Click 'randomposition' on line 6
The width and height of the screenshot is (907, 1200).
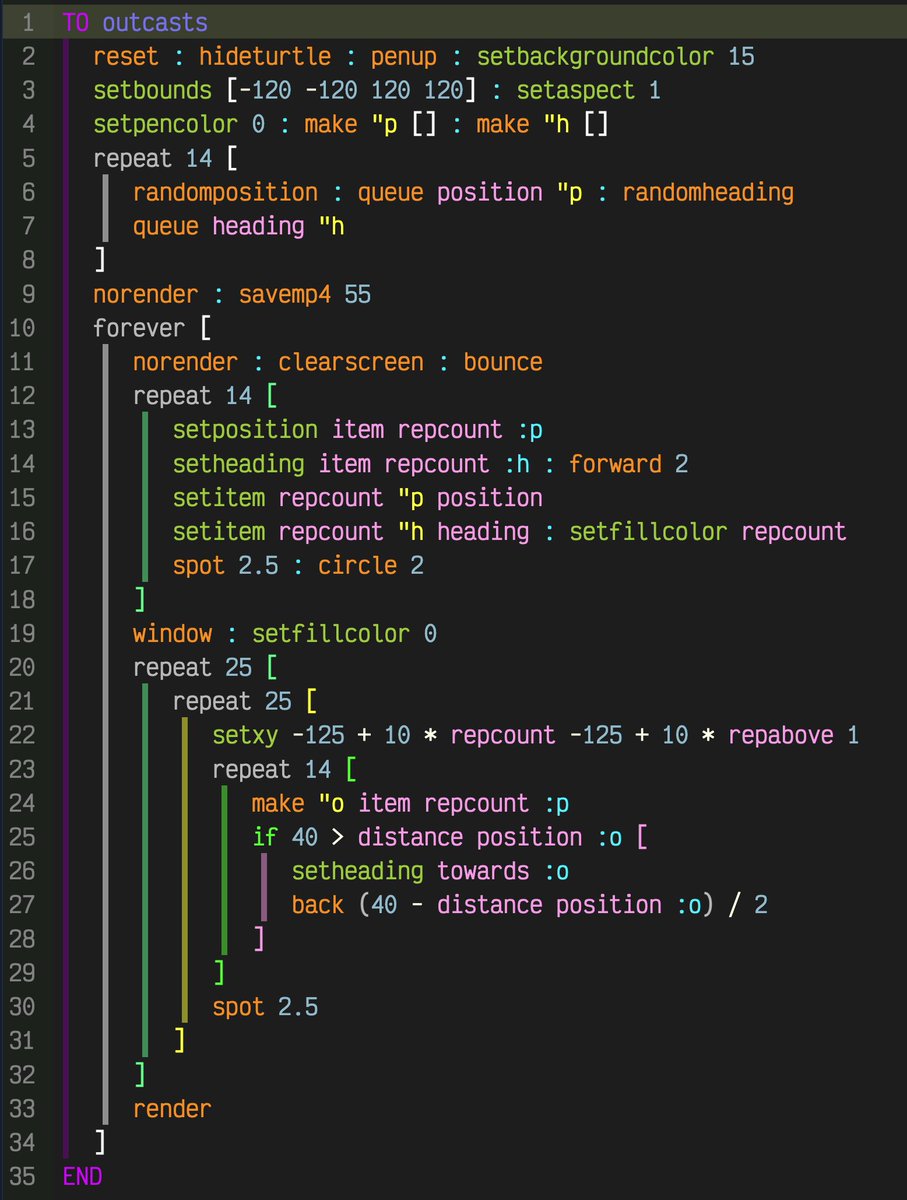pos(225,192)
